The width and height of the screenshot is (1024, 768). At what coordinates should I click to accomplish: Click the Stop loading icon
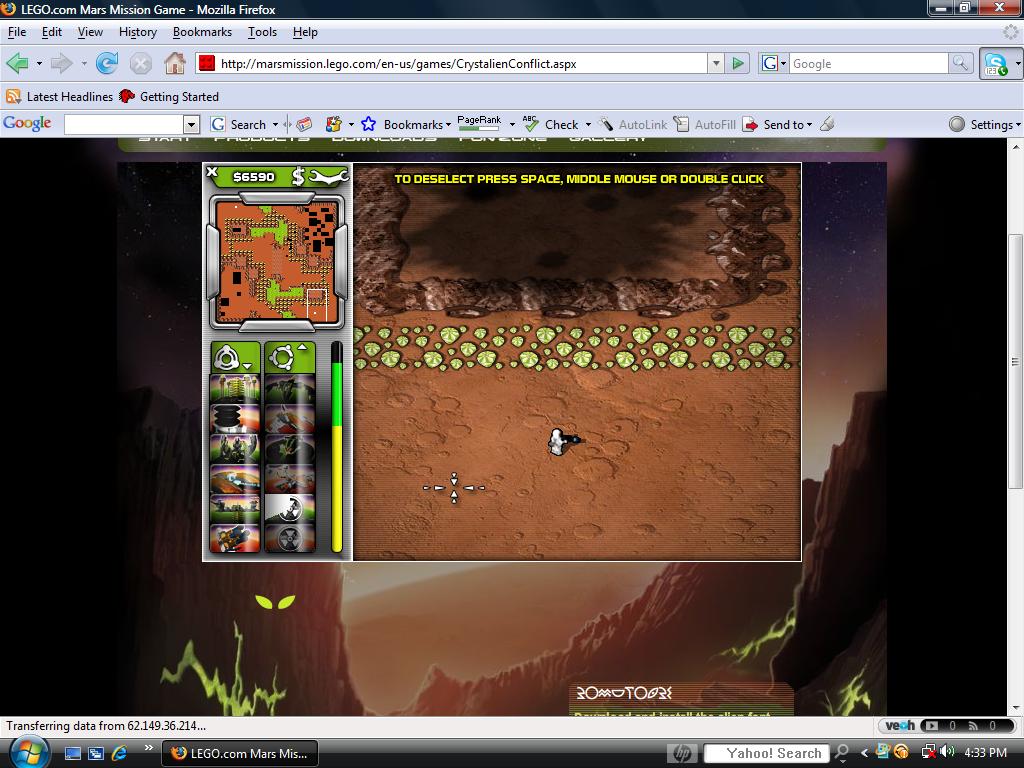140,63
